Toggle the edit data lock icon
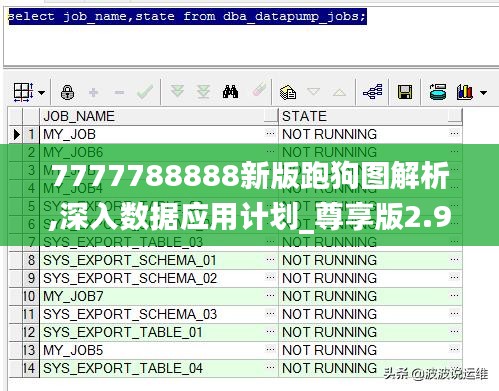 point(68,92)
